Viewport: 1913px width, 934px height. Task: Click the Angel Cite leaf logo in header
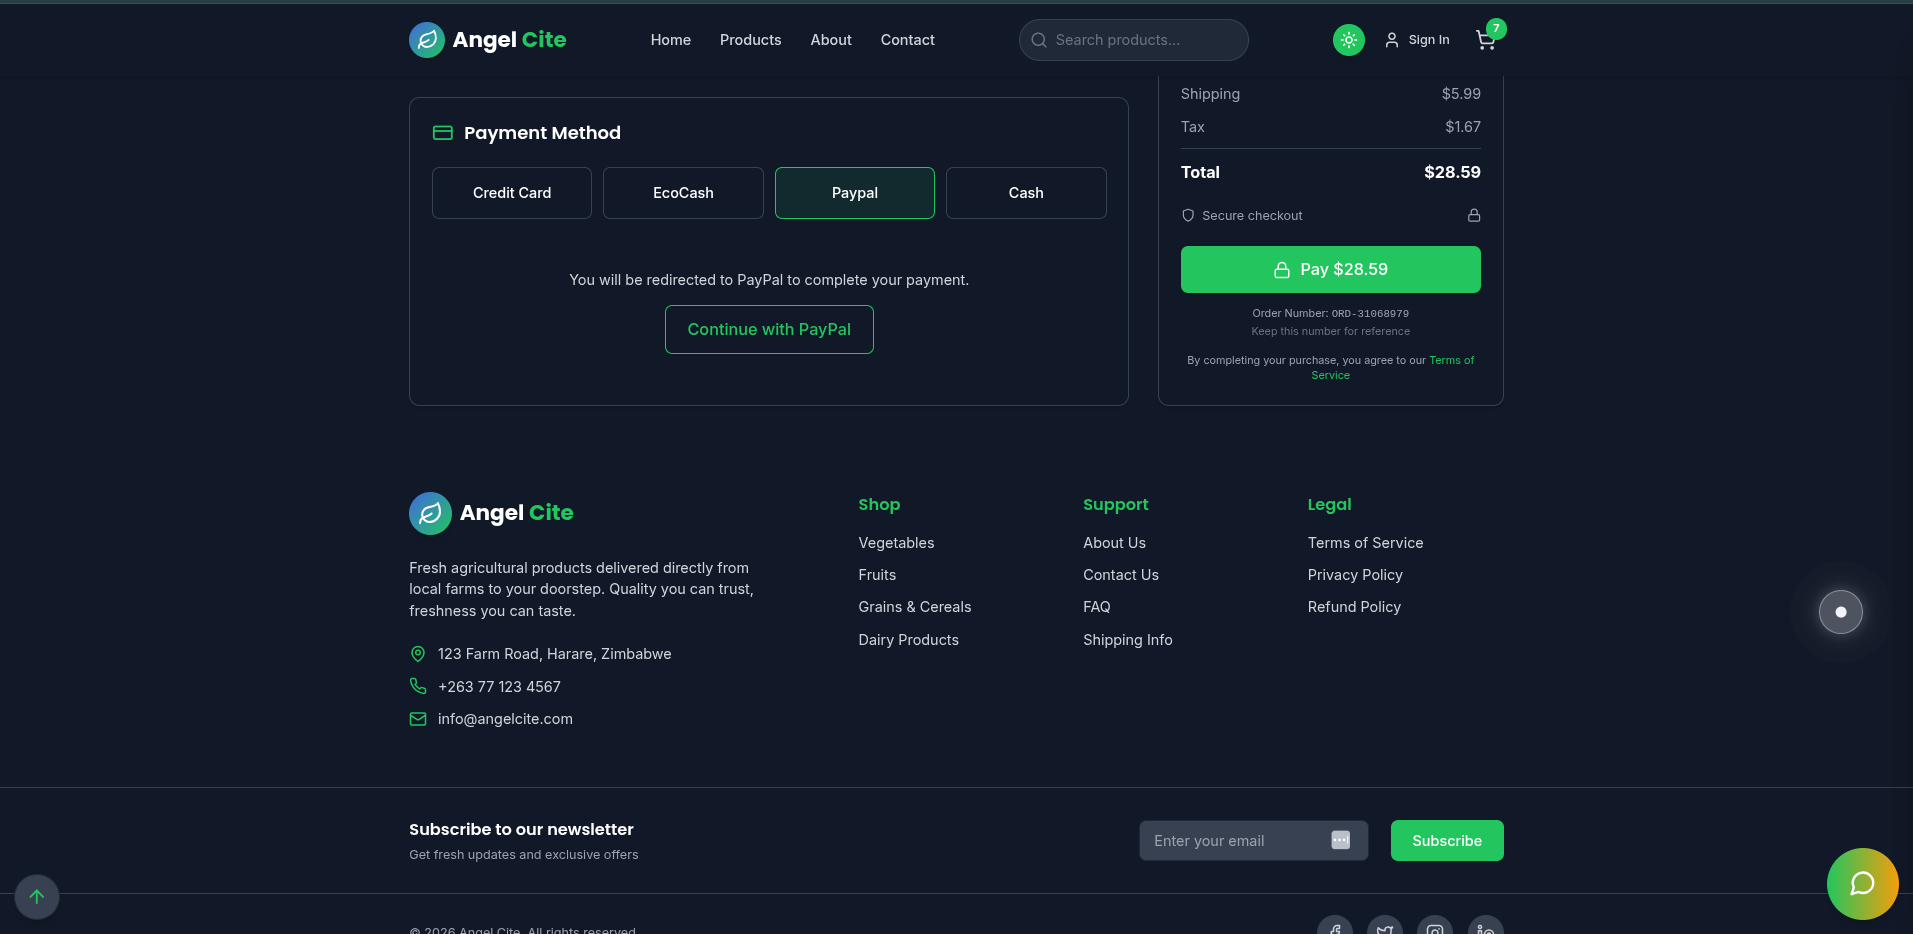427,40
